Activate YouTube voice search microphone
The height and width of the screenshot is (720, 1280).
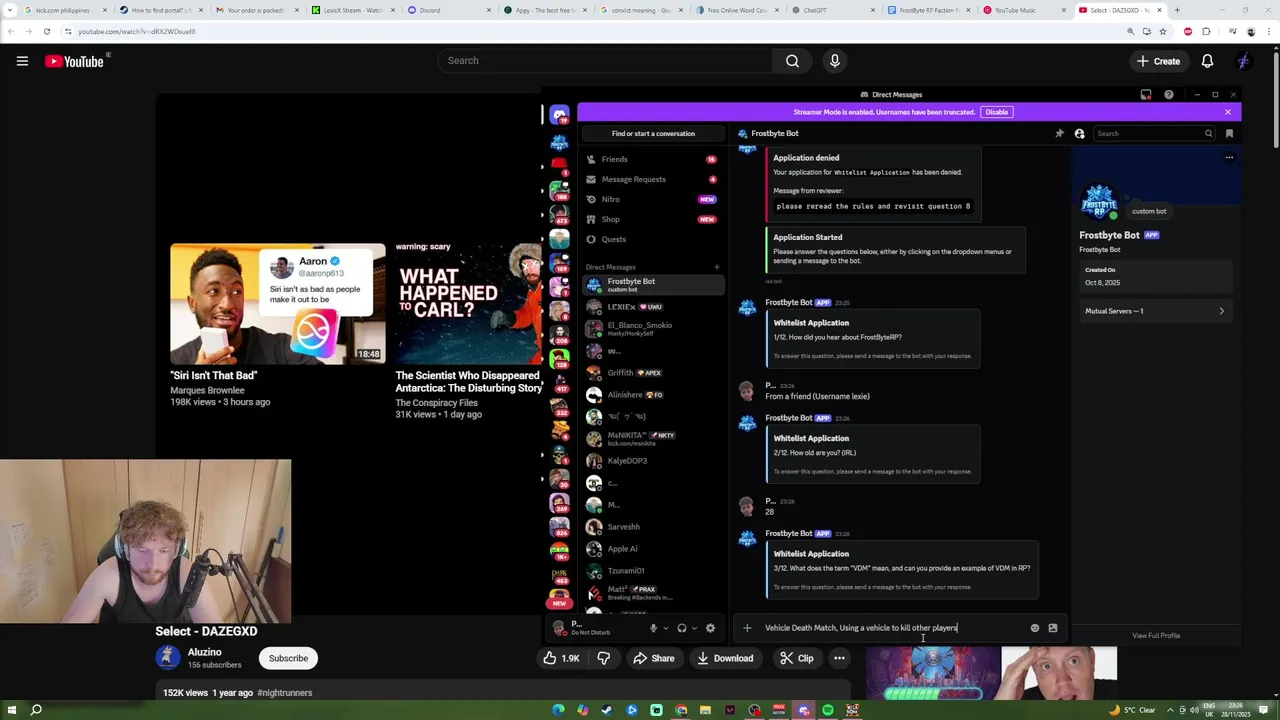click(x=835, y=61)
